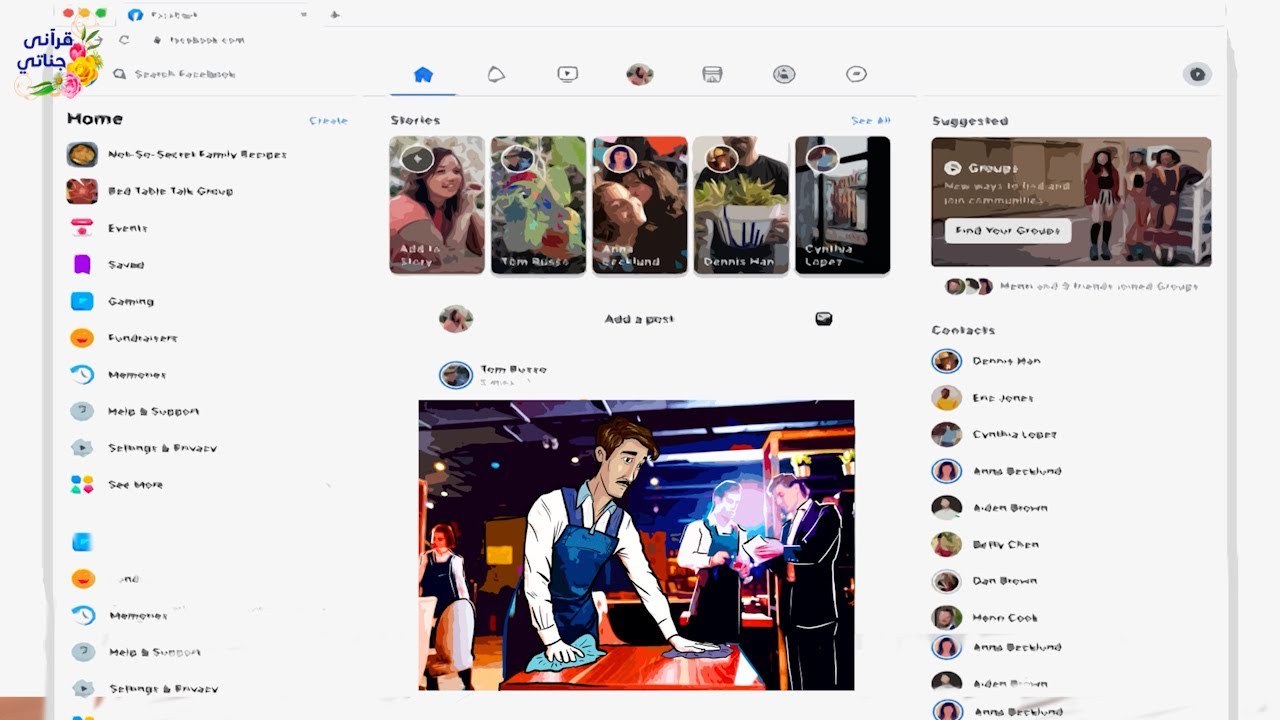The image size is (1280, 720).
Task: Open Cynthia Lopez in Contacts
Action: tap(995, 434)
